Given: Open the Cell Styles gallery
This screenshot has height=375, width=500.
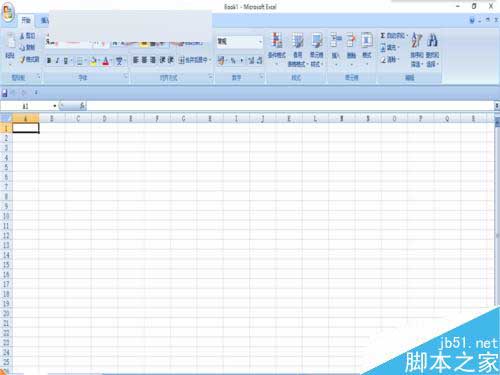Looking at the screenshot, I should (x=316, y=49).
